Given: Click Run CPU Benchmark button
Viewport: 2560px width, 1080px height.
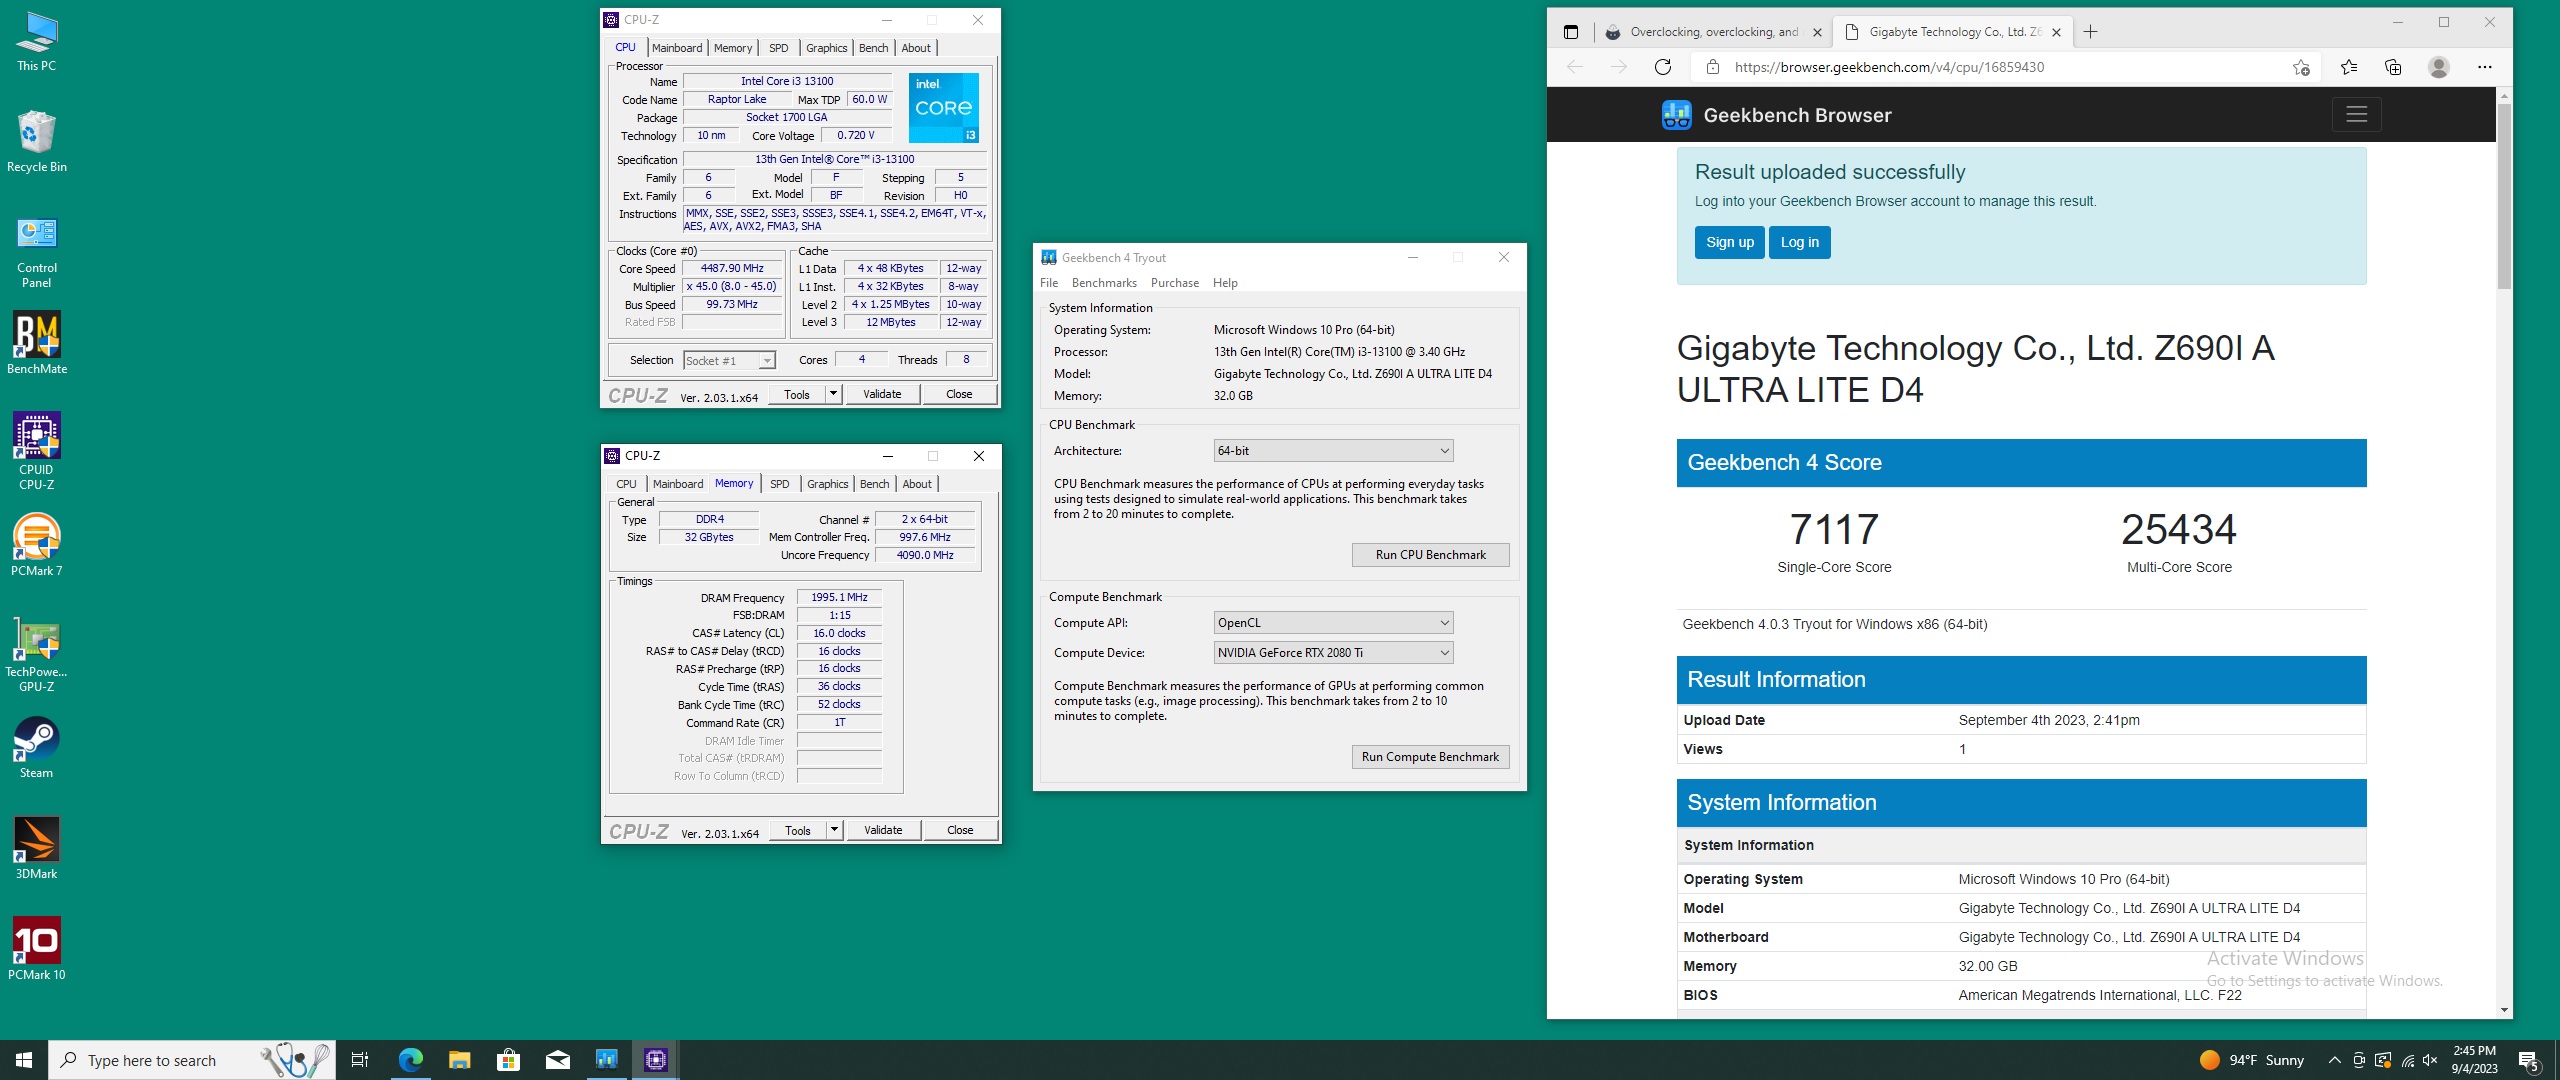Looking at the screenshot, I should click(1430, 555).
